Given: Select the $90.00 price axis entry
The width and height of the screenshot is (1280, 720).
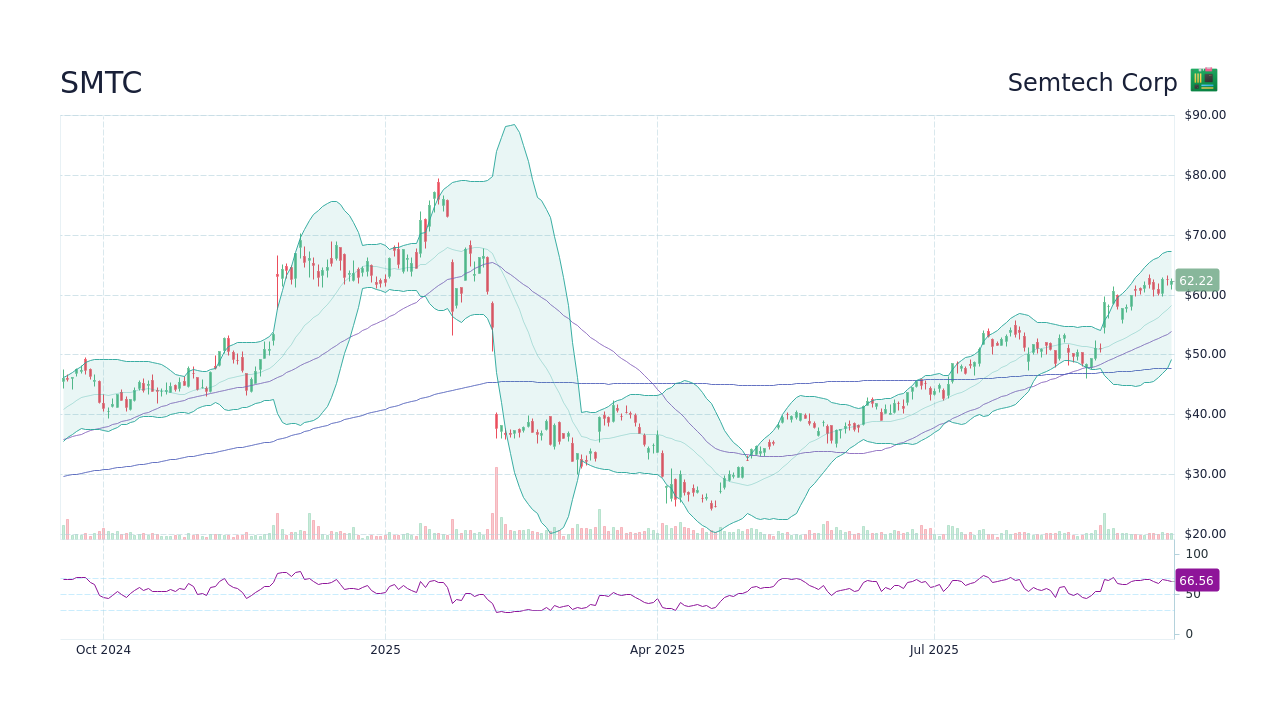Looking at the screenshot, I should click(x=1205, y=114).
